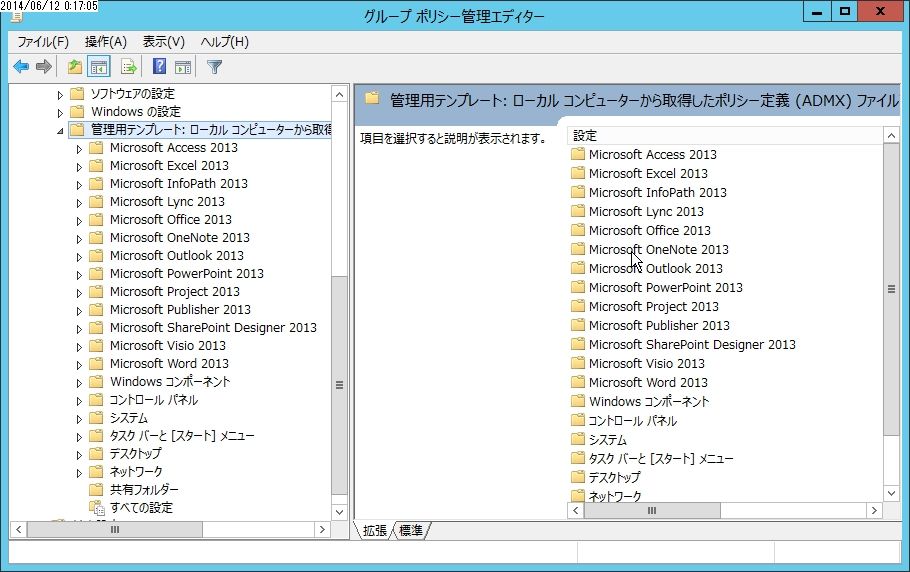Click the Back arrow toolbar icon
The height and width of the screenshot is (572, 910).
[x=21, y=67]
